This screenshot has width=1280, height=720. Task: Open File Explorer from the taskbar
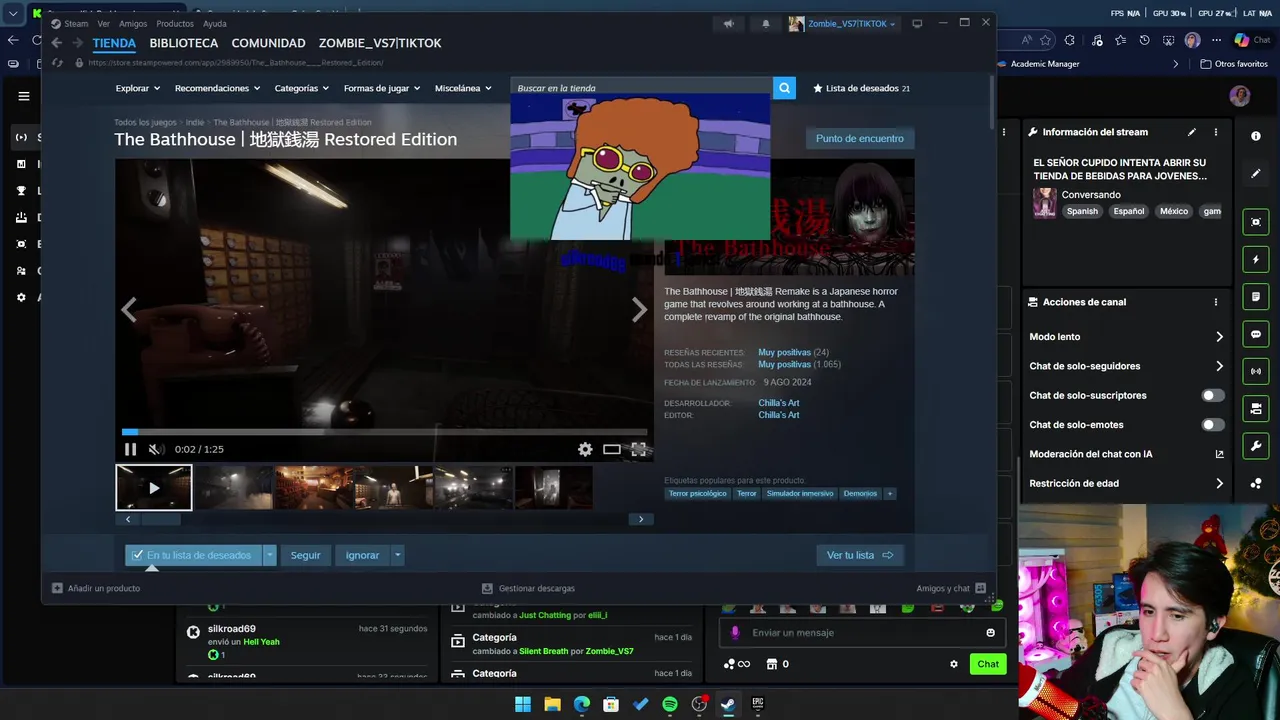(x=552, y=704)
